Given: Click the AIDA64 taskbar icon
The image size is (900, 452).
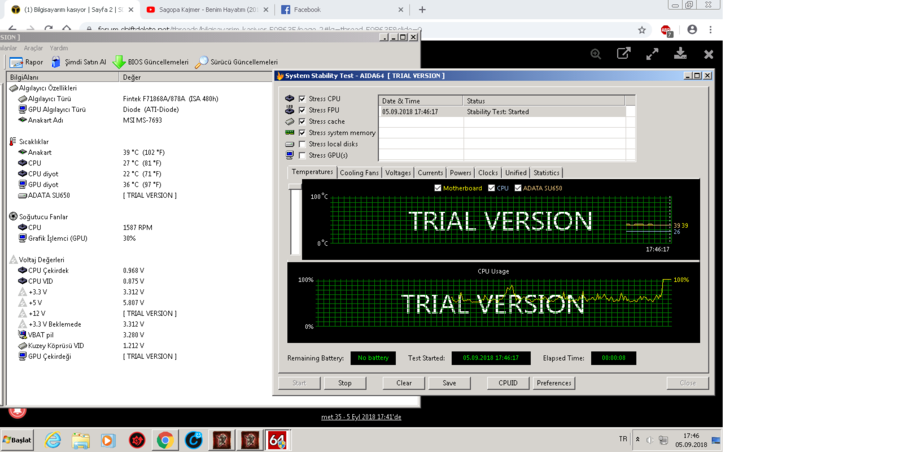Looking at the screenshot, I should (277, 439).
